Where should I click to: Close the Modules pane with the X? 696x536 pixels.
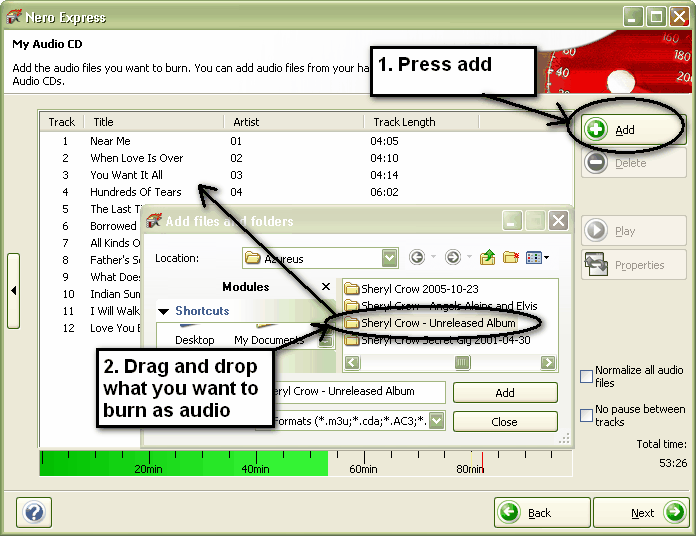click(326, 287)
